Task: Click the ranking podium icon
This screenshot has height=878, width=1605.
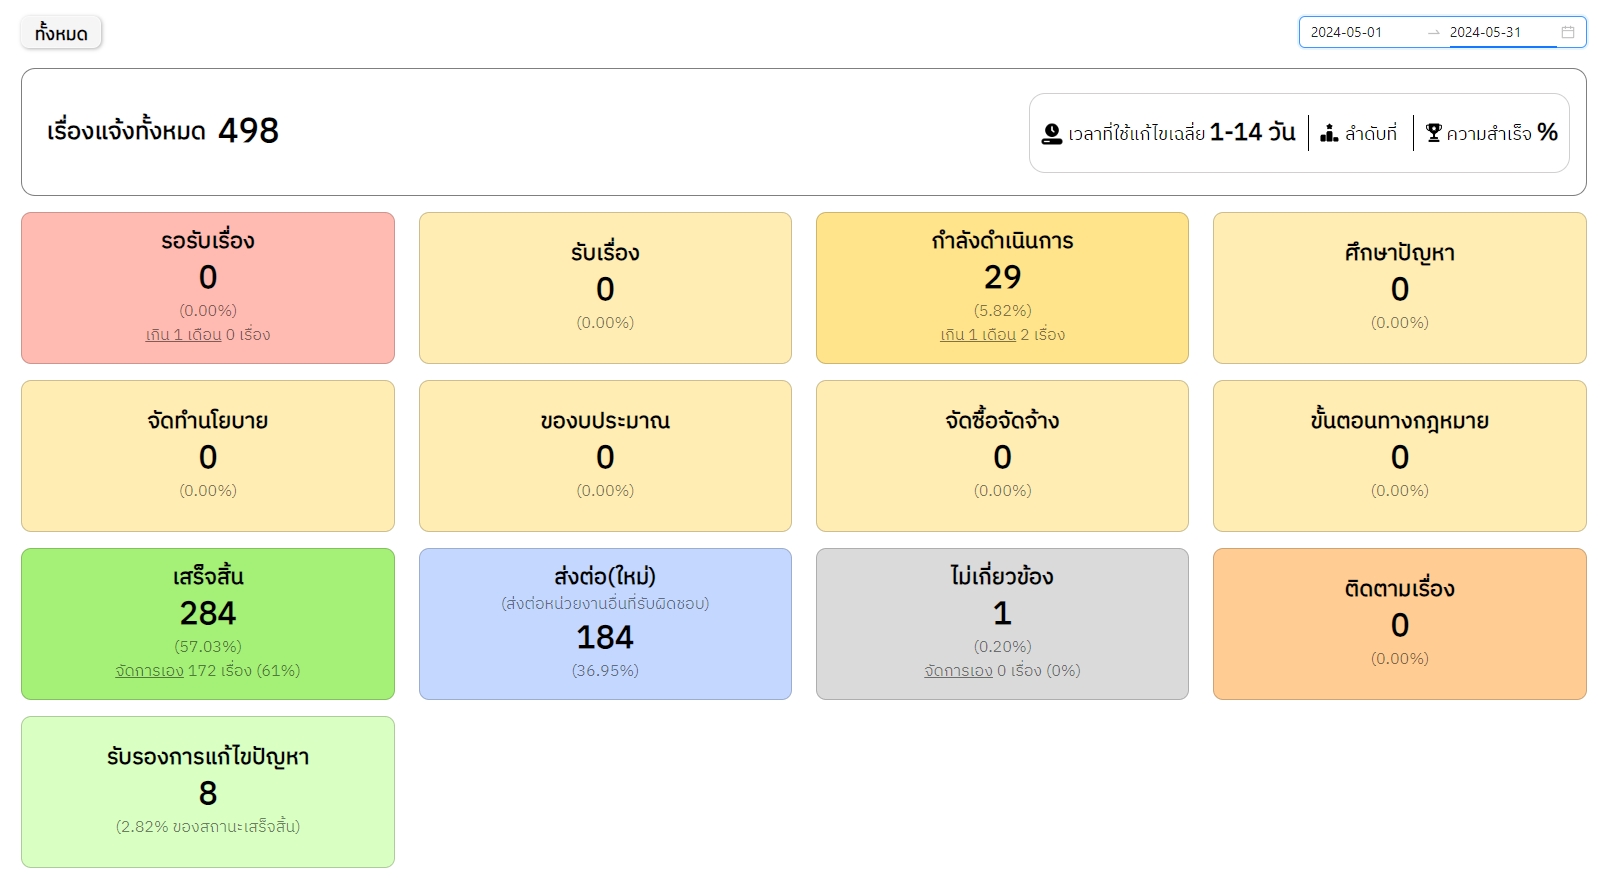Action: 1329,133
